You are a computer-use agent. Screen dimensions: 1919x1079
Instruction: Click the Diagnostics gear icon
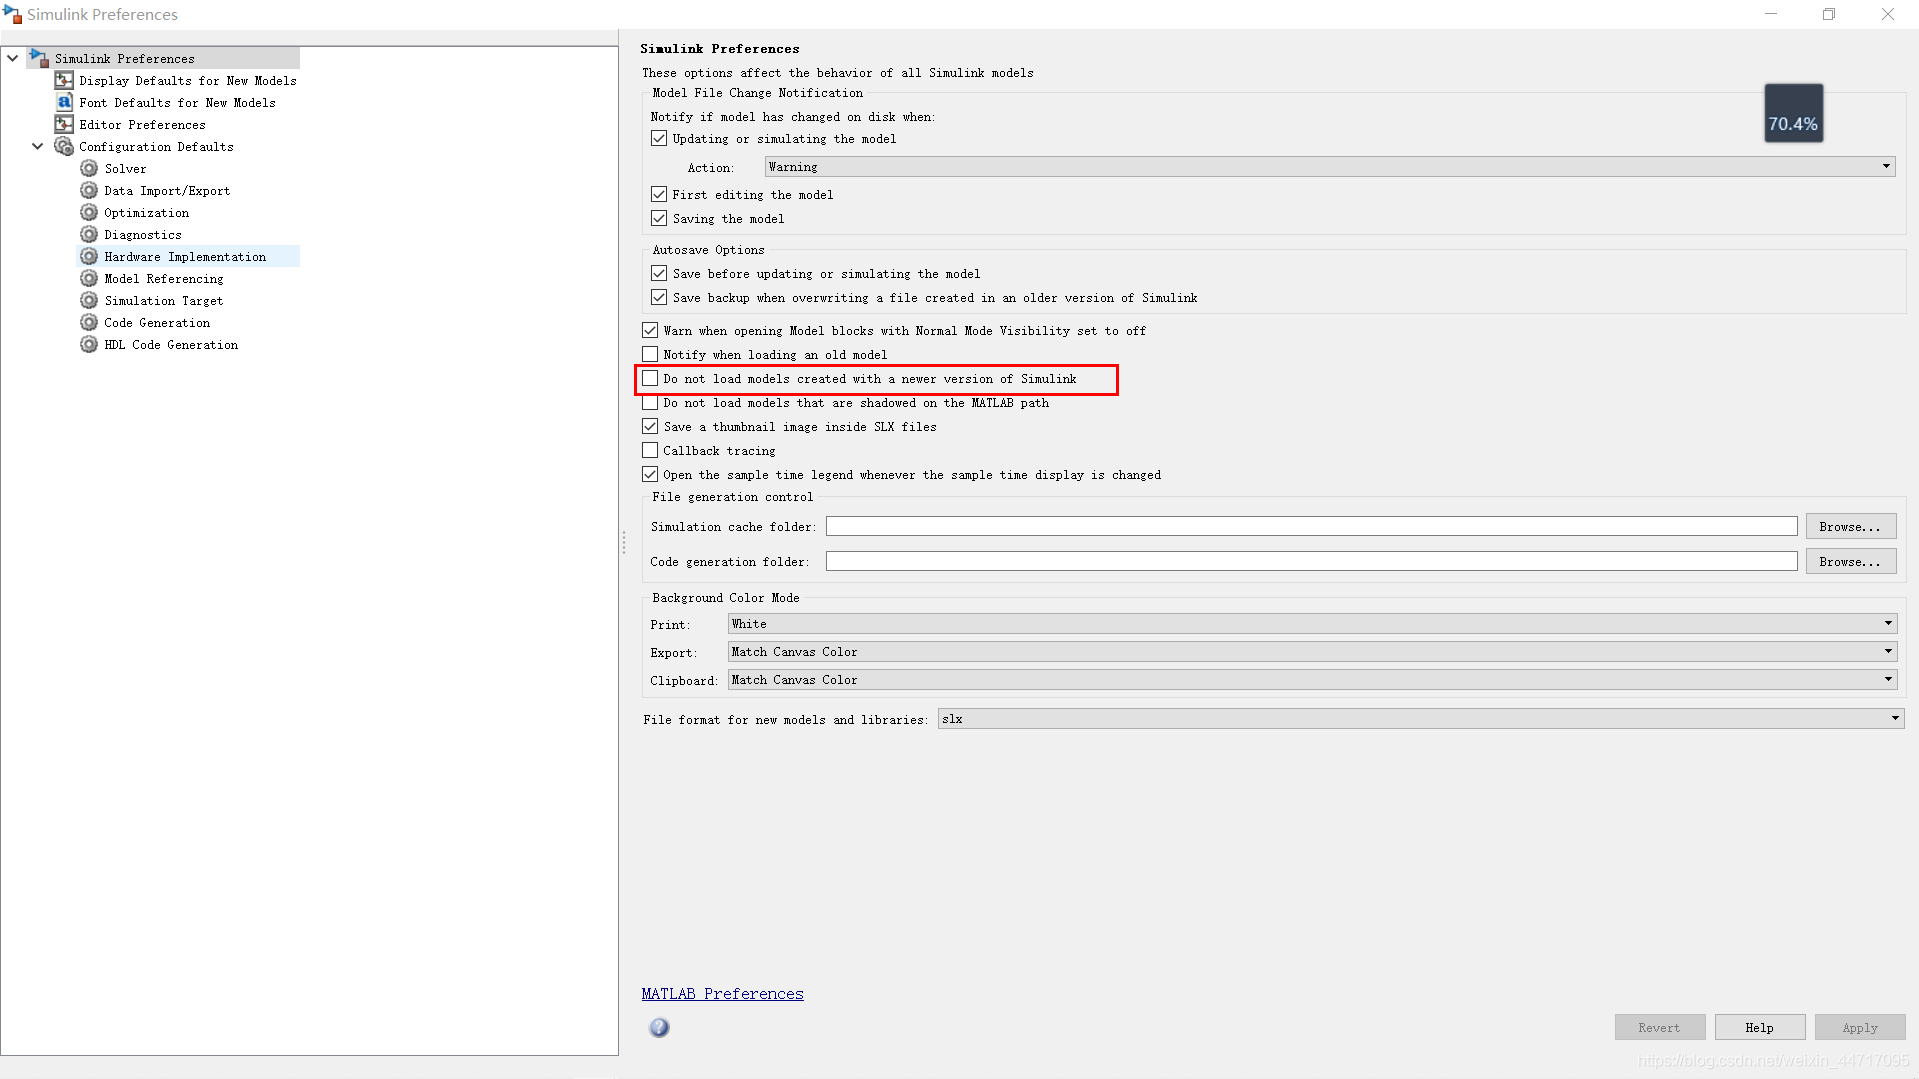[89, 234]
